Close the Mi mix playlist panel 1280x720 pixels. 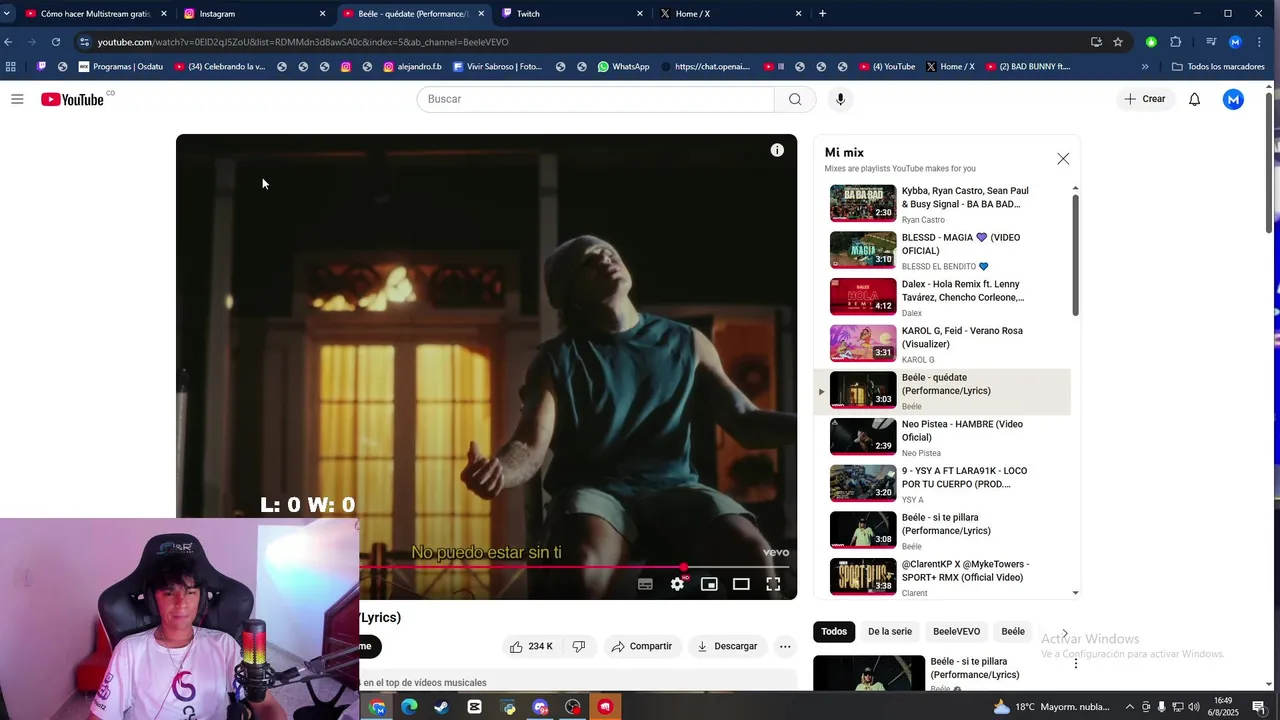tap(1063, 159)
